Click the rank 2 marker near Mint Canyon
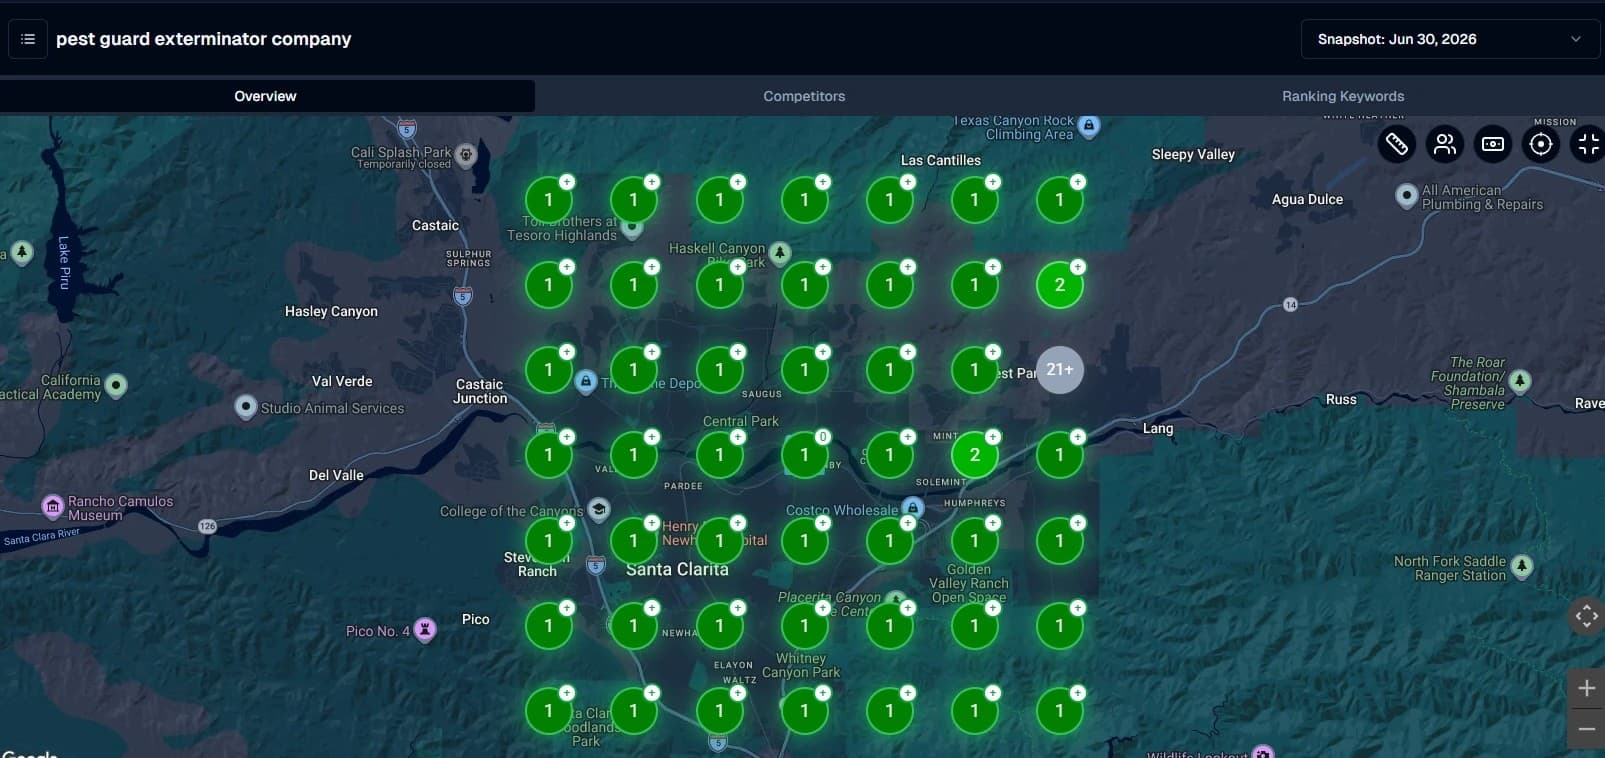 point(975,455)
